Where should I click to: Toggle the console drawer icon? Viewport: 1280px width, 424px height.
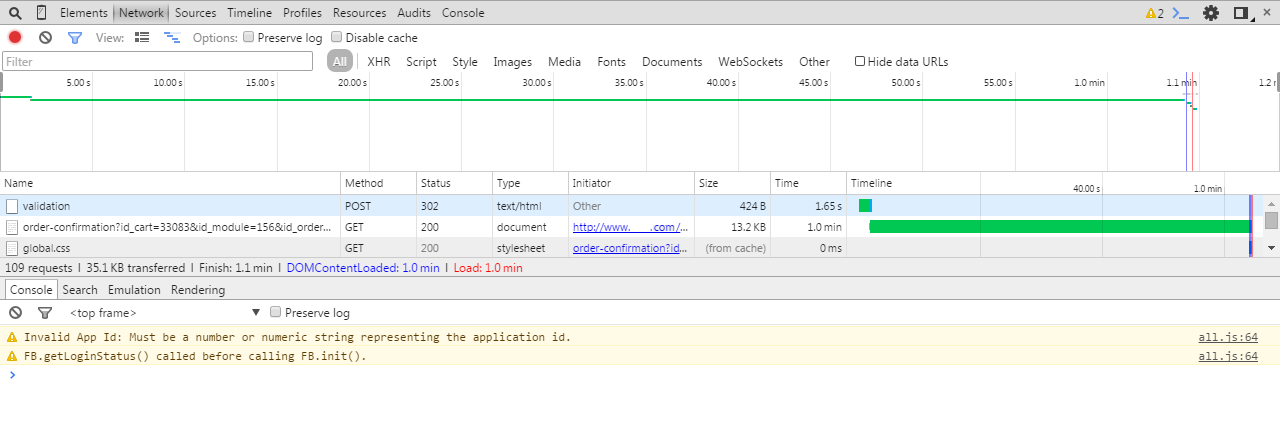tap(1181, 13)
